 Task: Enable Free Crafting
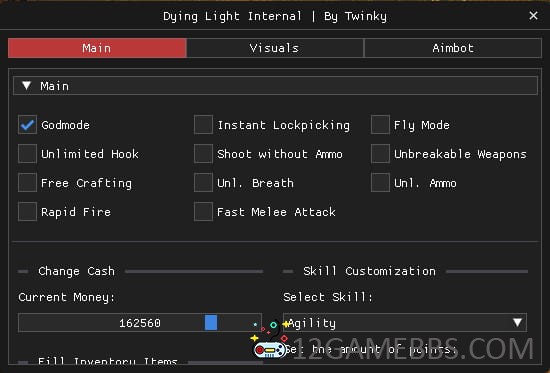[27, 182]
